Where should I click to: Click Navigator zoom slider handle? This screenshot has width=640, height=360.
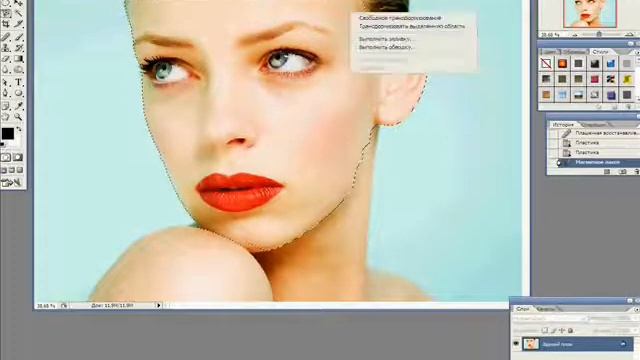click(x=599, y=35)
